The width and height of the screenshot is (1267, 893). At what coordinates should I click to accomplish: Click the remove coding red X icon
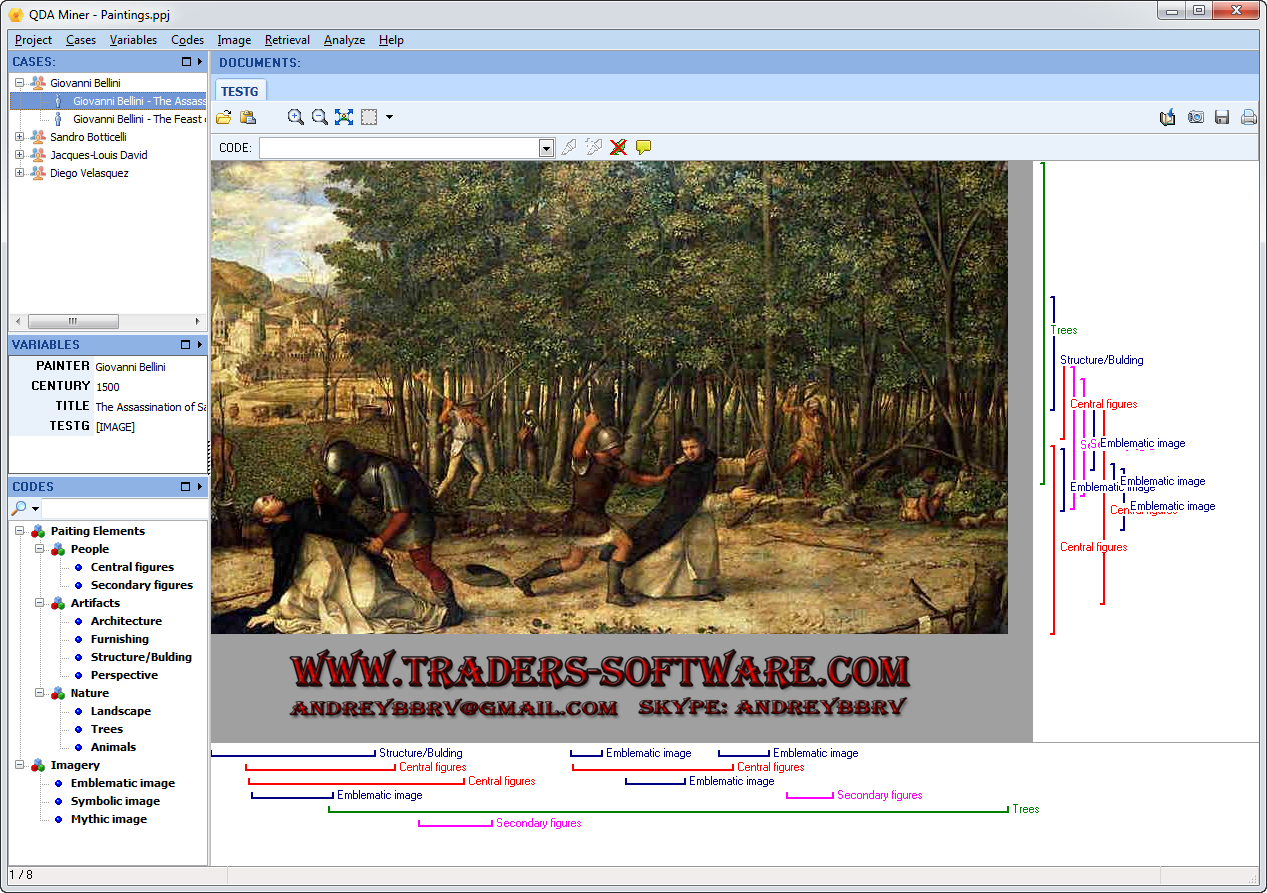(618, 147)
